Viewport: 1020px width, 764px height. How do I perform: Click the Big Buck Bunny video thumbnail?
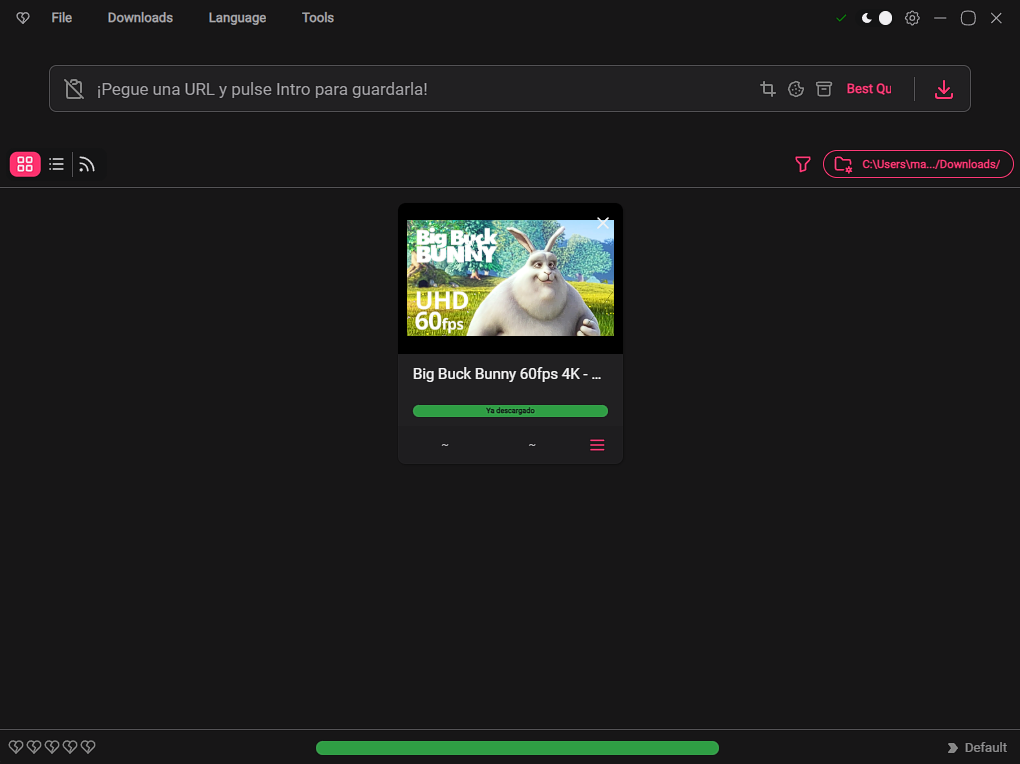pyautogui.click(x=511, y=278)
